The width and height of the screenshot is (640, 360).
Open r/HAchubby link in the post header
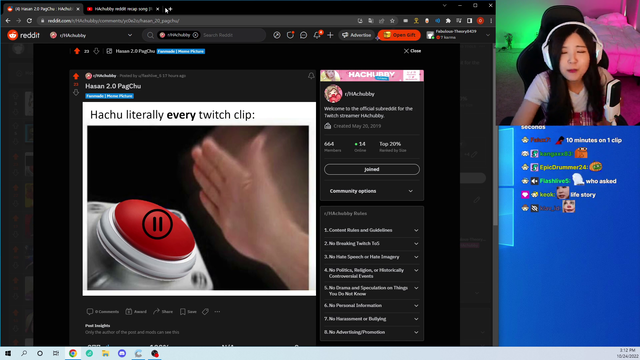coord(104,76)
